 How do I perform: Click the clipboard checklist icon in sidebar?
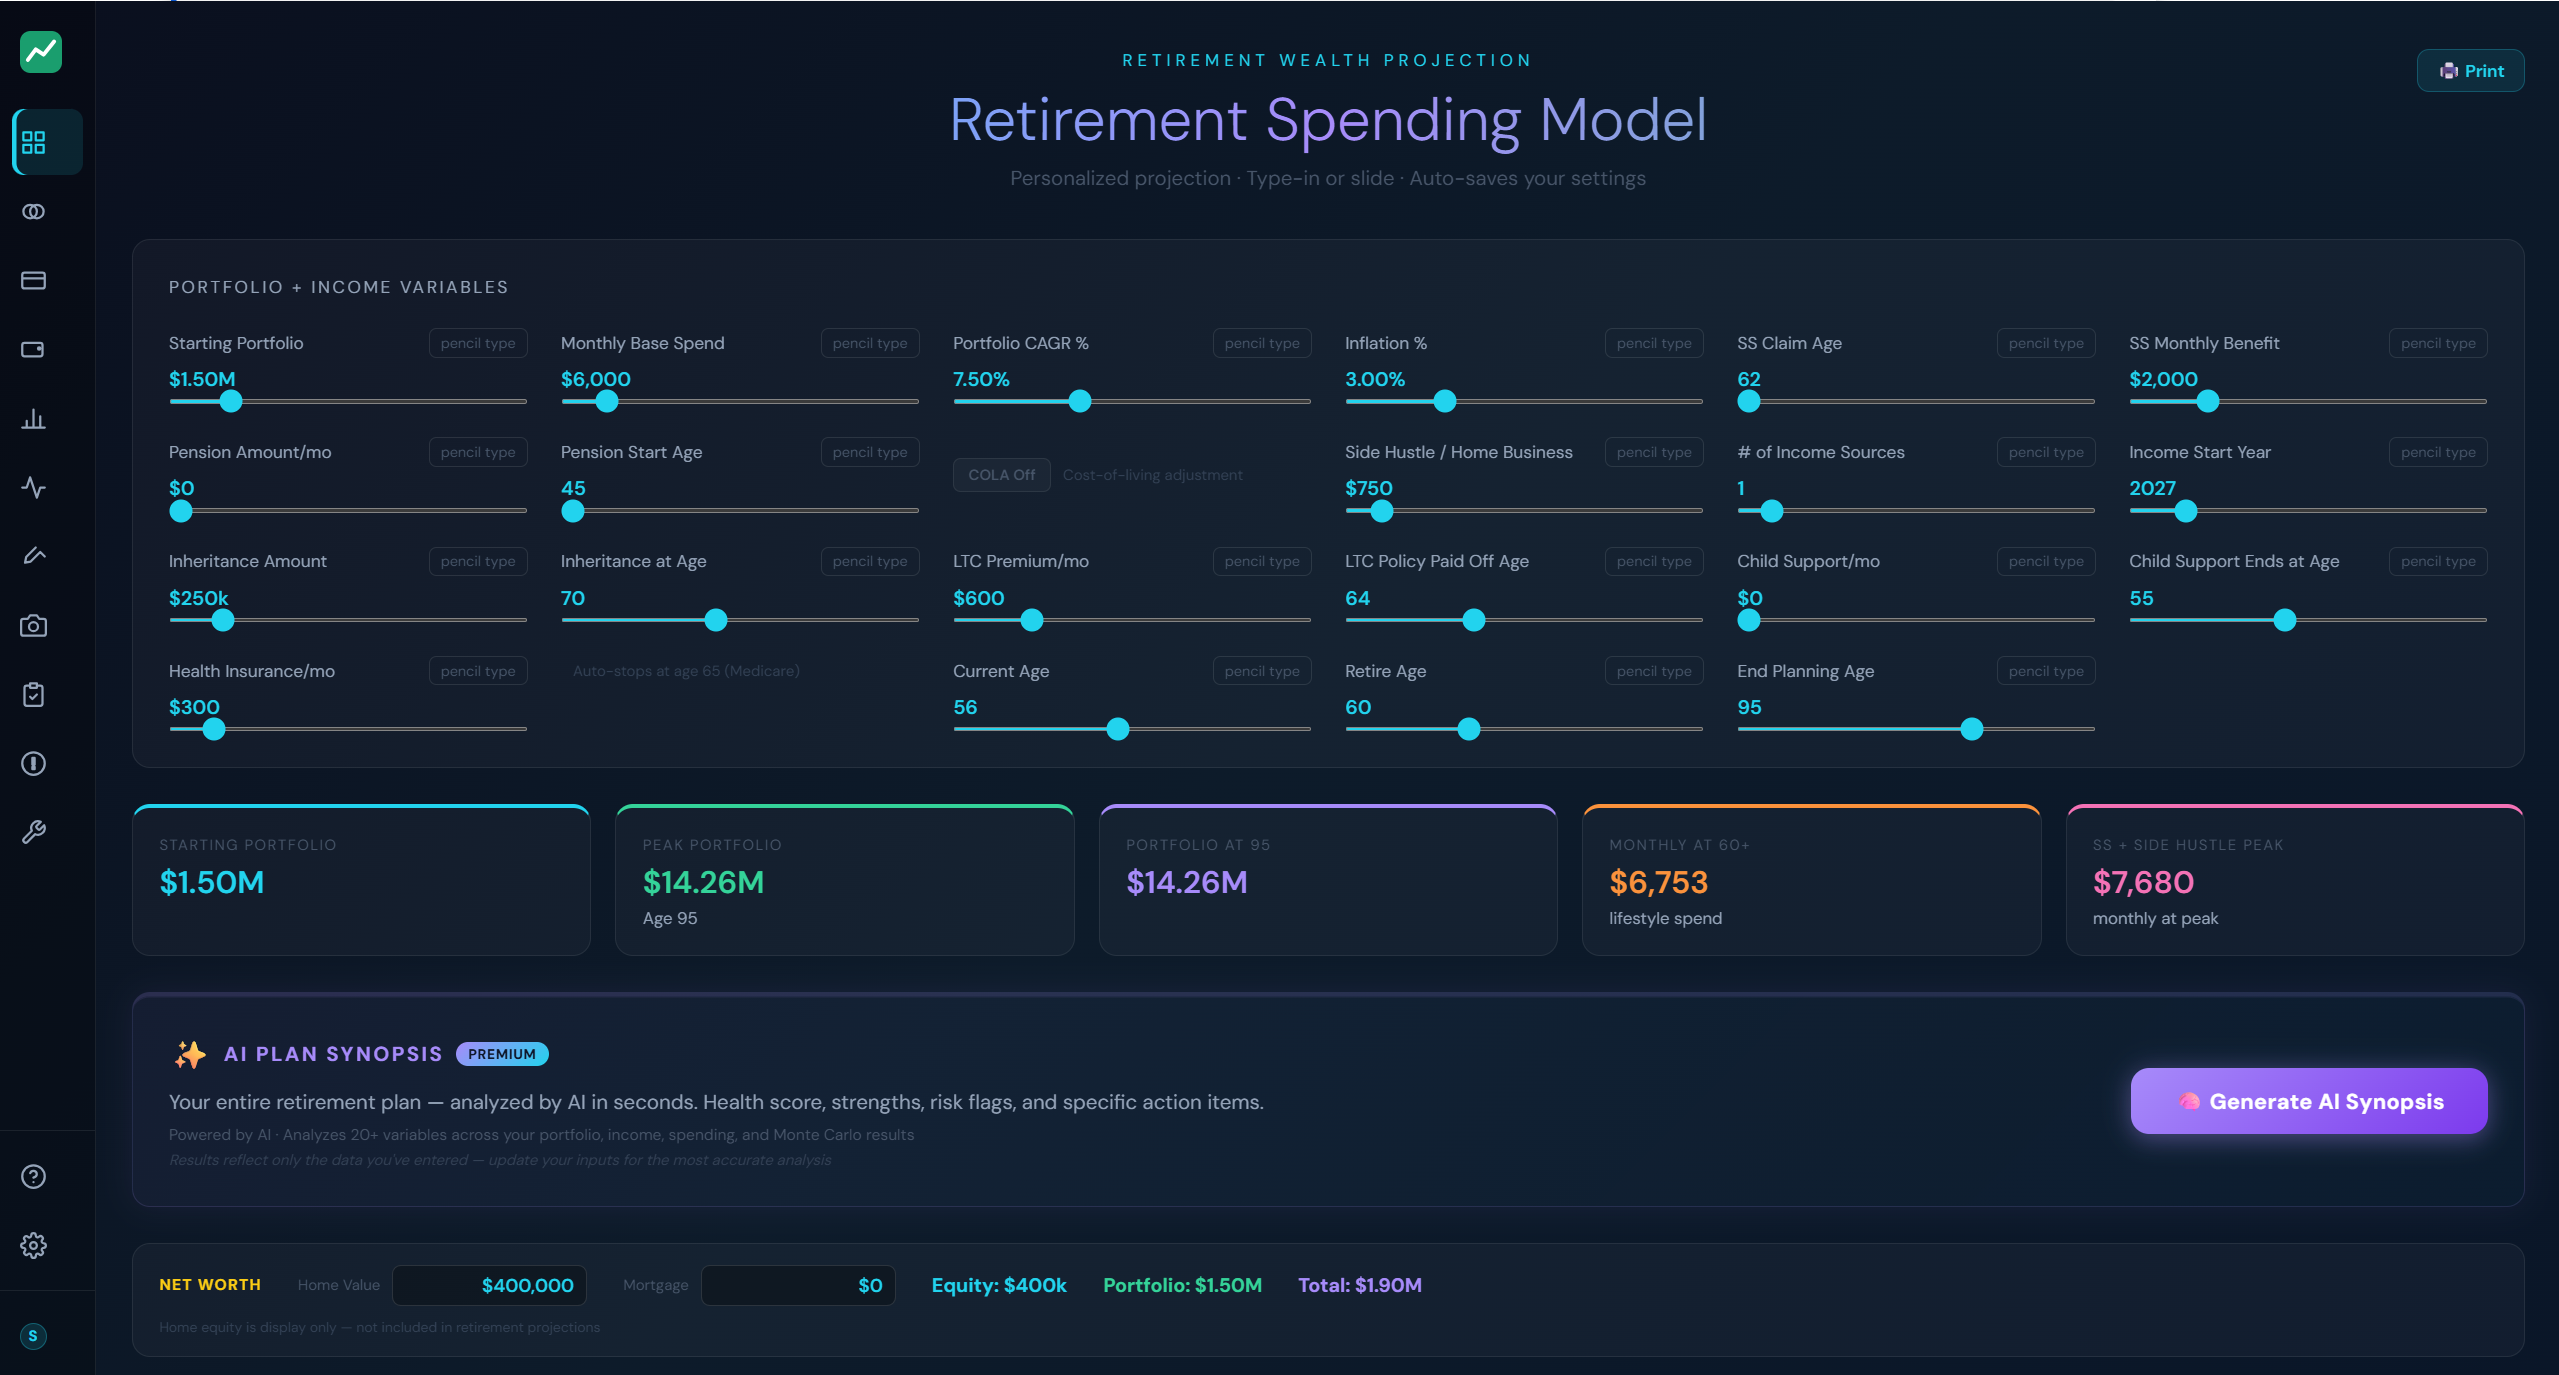point(33,694)
